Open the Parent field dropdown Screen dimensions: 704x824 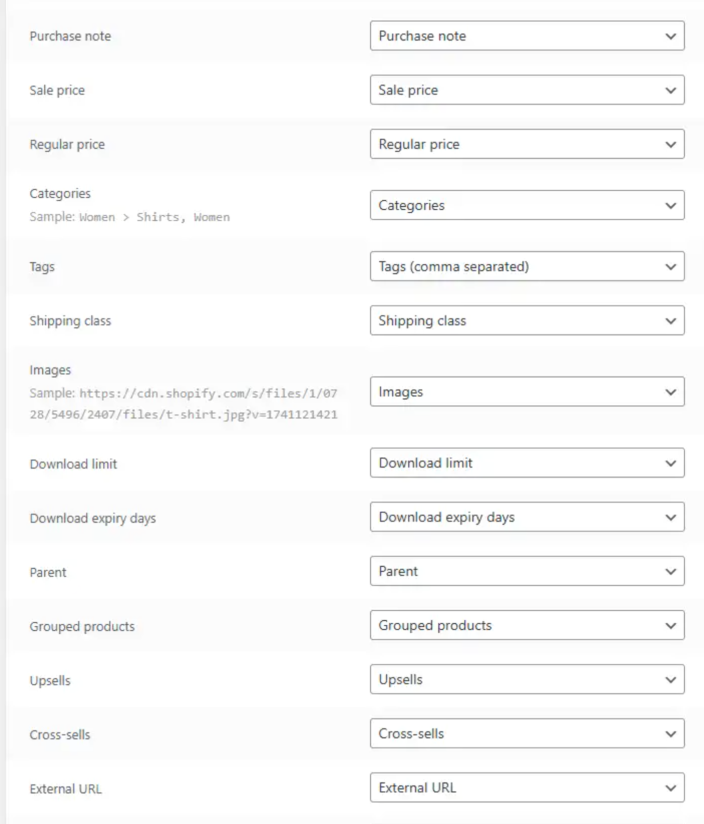527,571
